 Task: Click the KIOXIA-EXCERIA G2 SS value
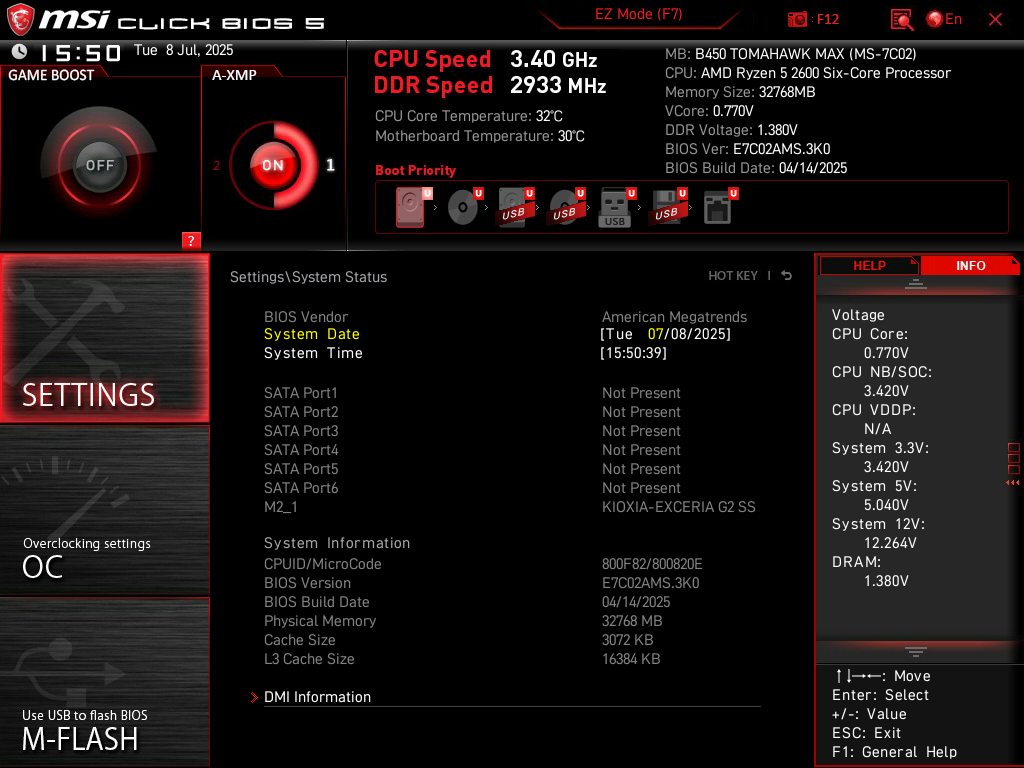(679, 507)
